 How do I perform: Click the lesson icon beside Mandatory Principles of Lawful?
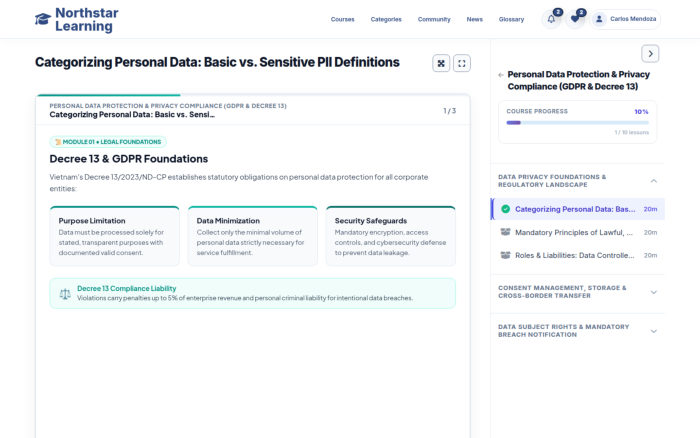coord(505,232)
